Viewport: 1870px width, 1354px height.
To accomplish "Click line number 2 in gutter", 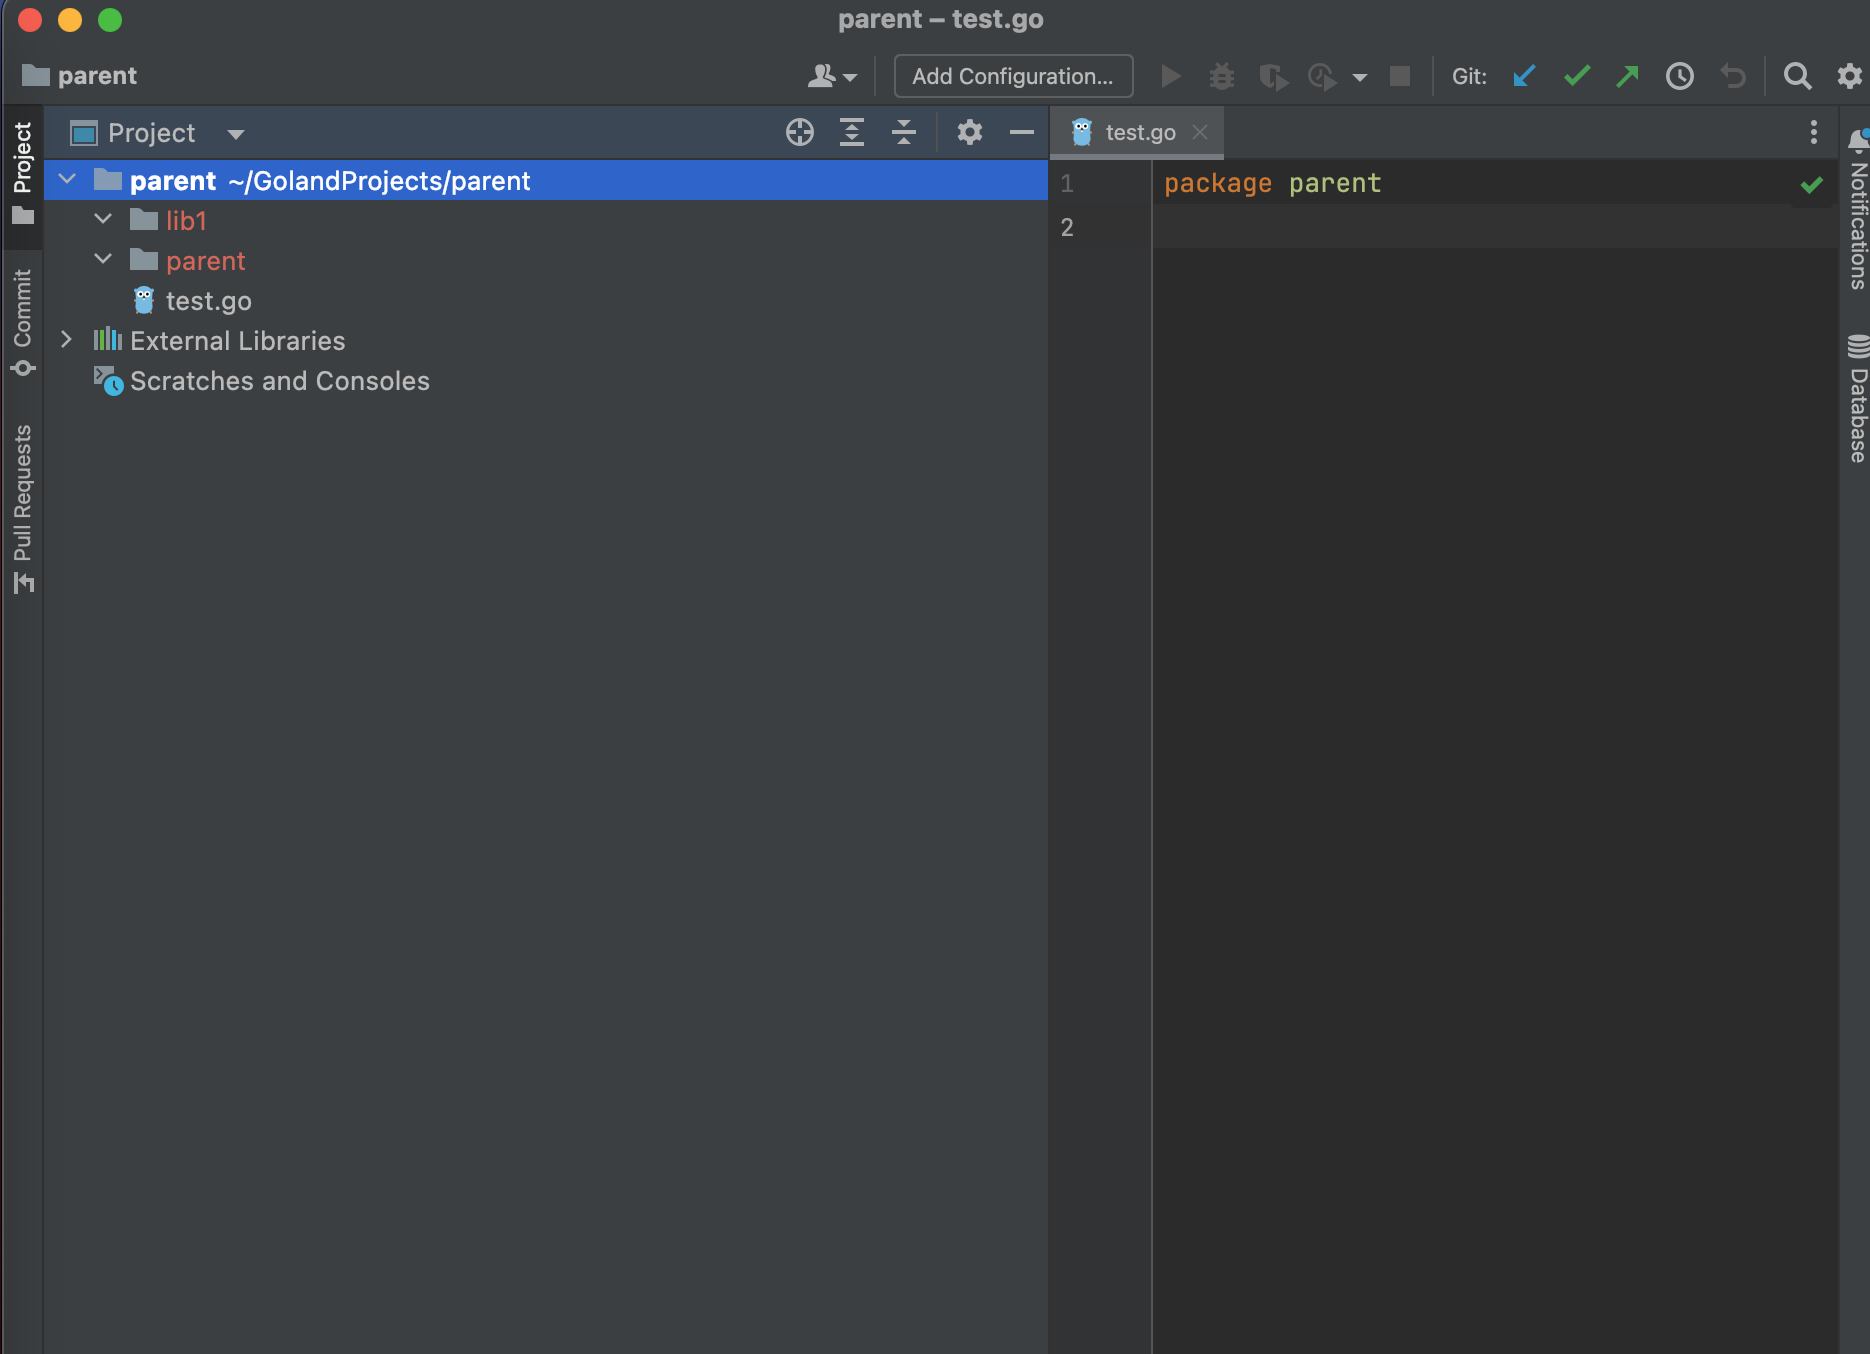I will tap(1067, 228).
